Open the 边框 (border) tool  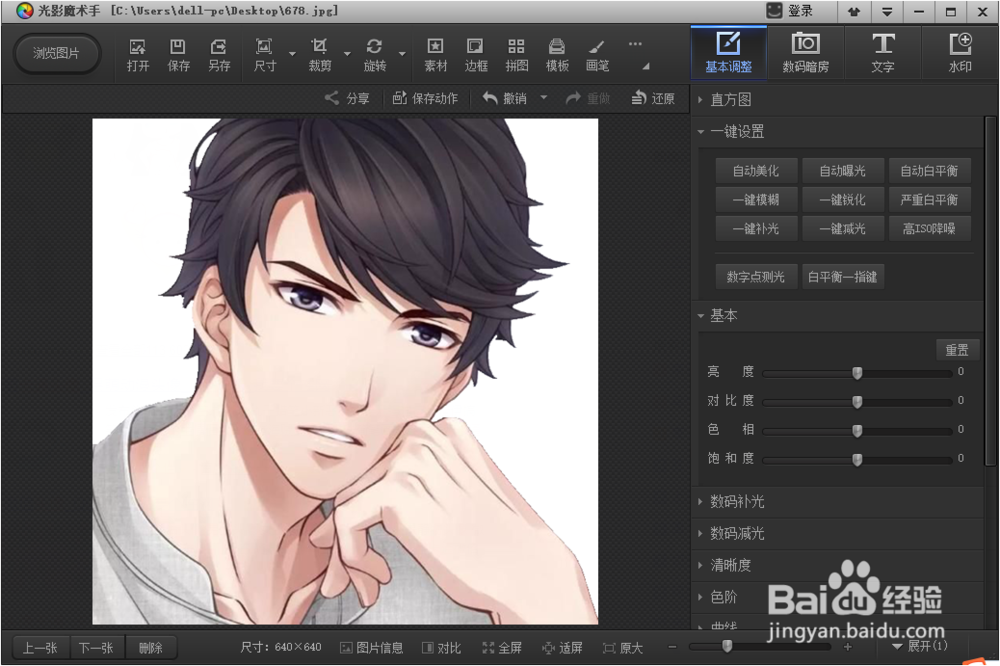tap(476, 55)
